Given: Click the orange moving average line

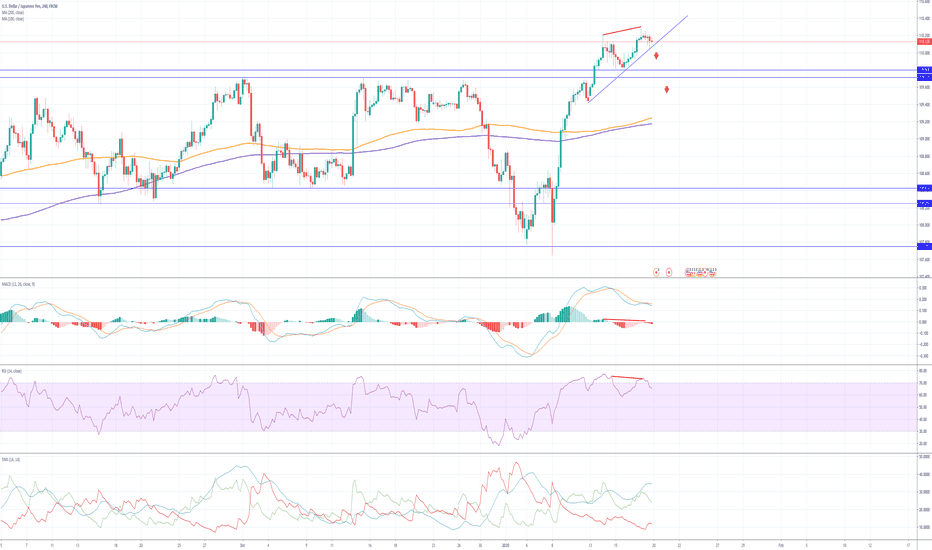Looking at the screenshot, I should tap(300, 147).
